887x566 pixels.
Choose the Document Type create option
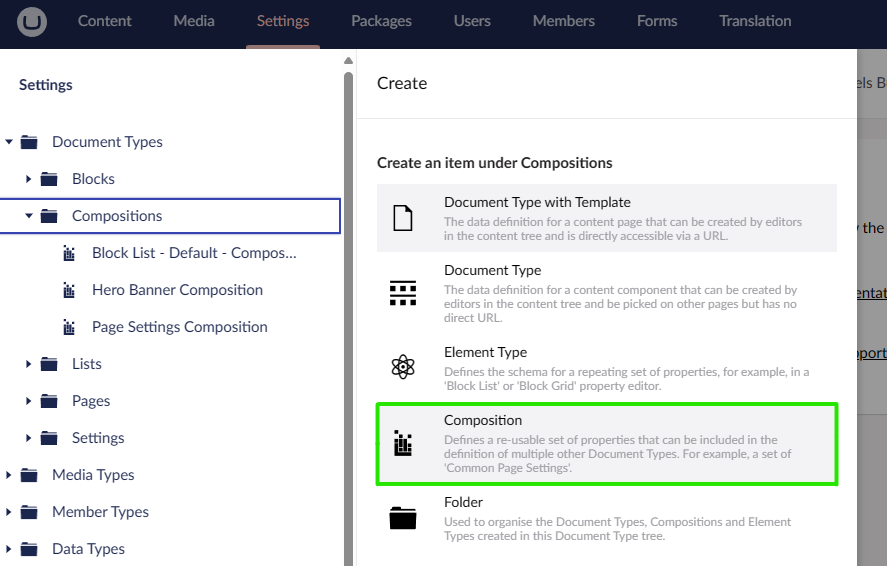pos(607,293)
